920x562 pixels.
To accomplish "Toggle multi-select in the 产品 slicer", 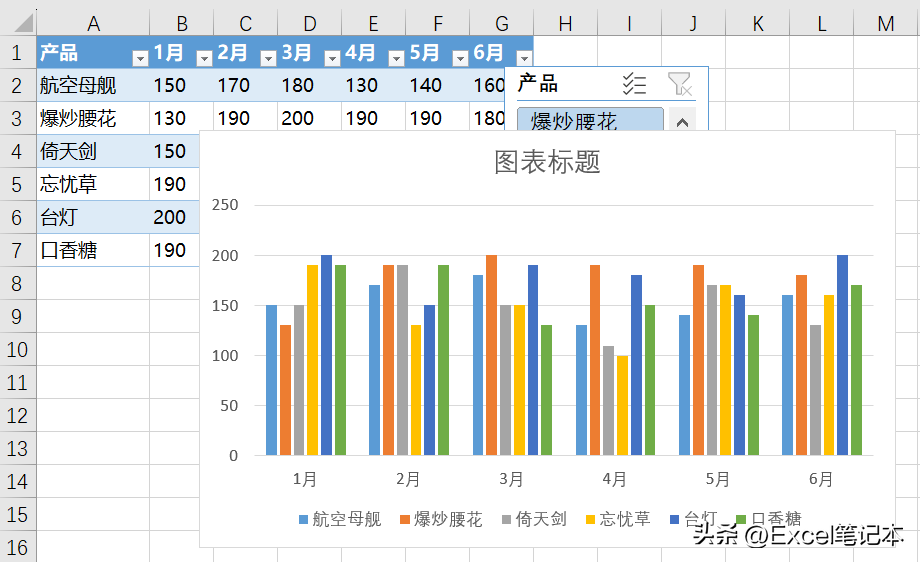I will 634,84.
